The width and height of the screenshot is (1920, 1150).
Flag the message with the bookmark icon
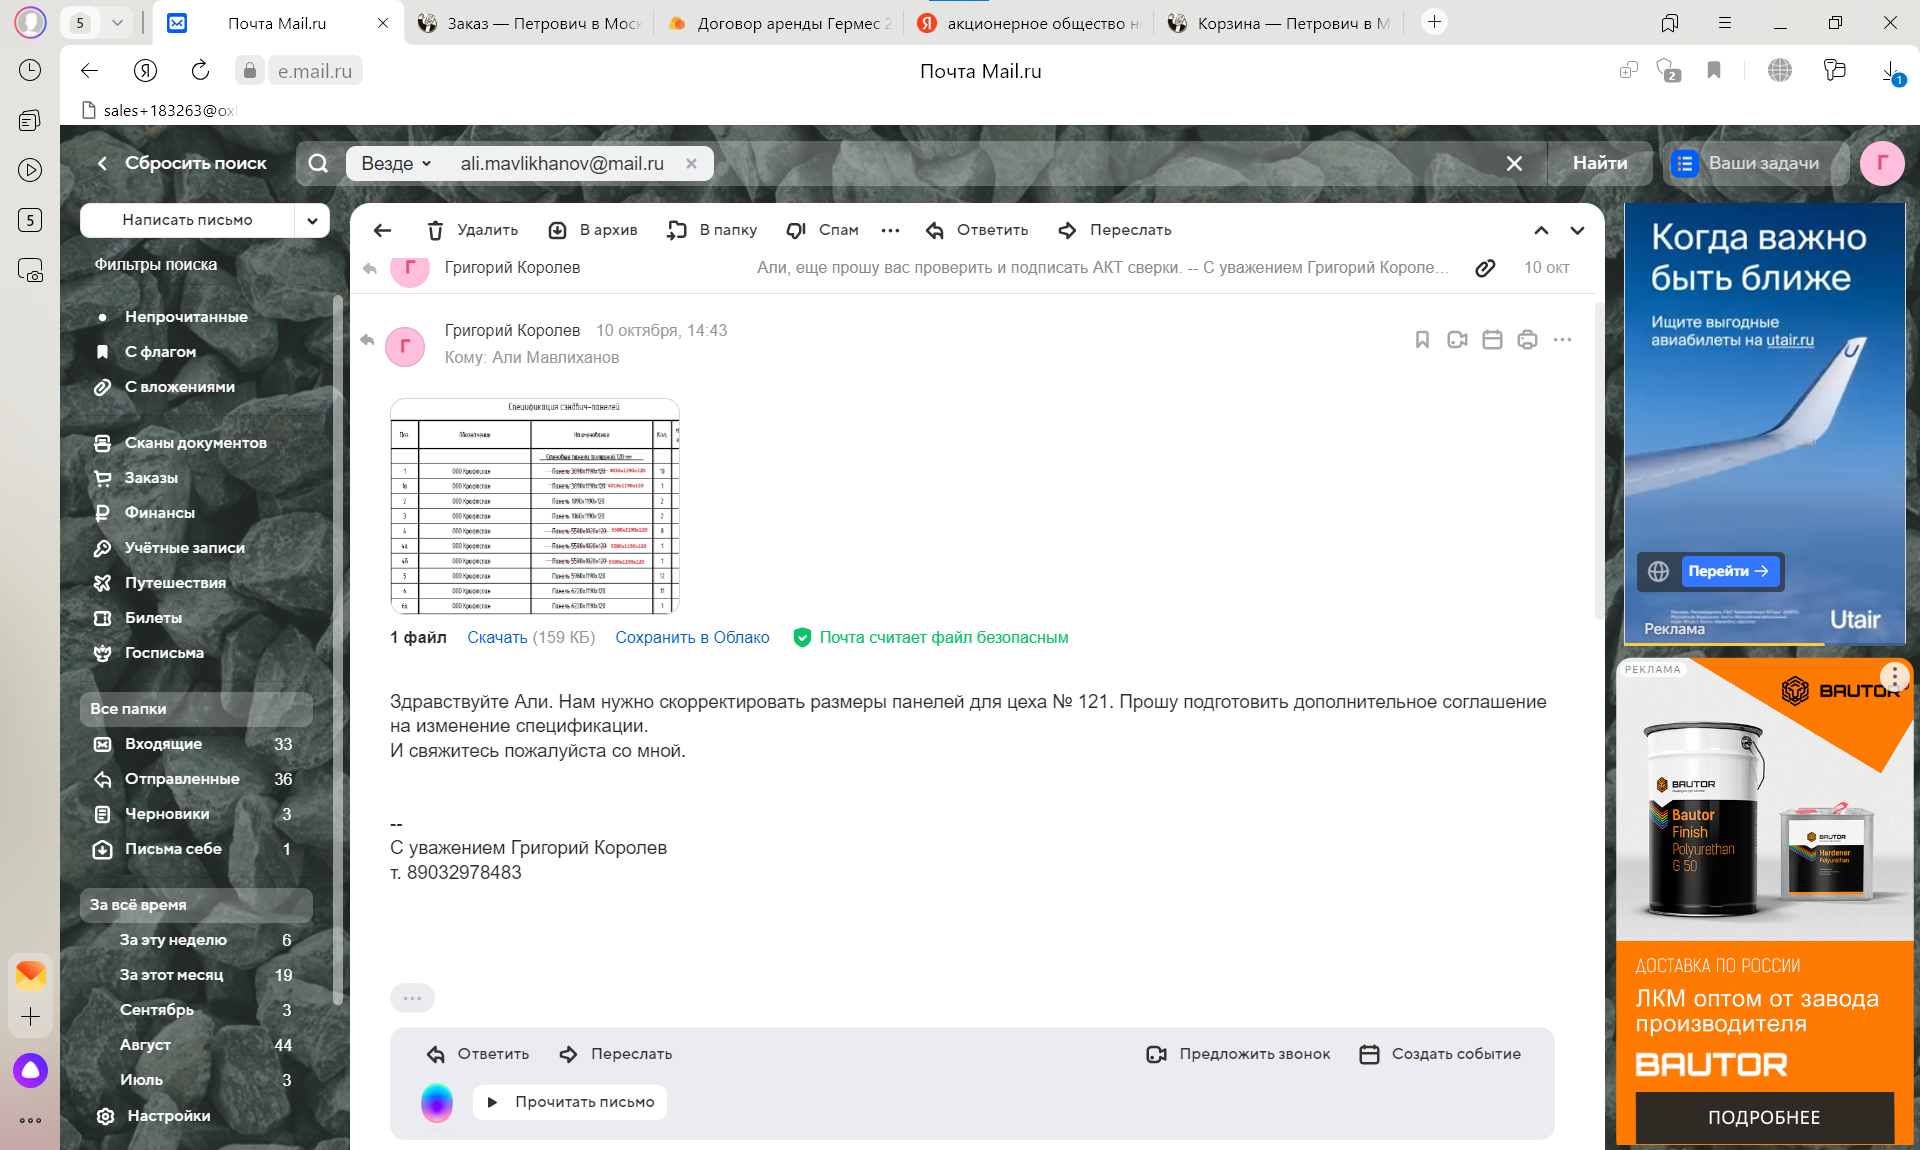[1422, 340]
